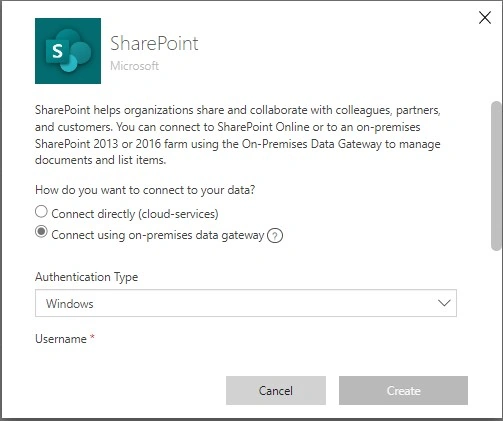Click the Create button

pos(403,391)
